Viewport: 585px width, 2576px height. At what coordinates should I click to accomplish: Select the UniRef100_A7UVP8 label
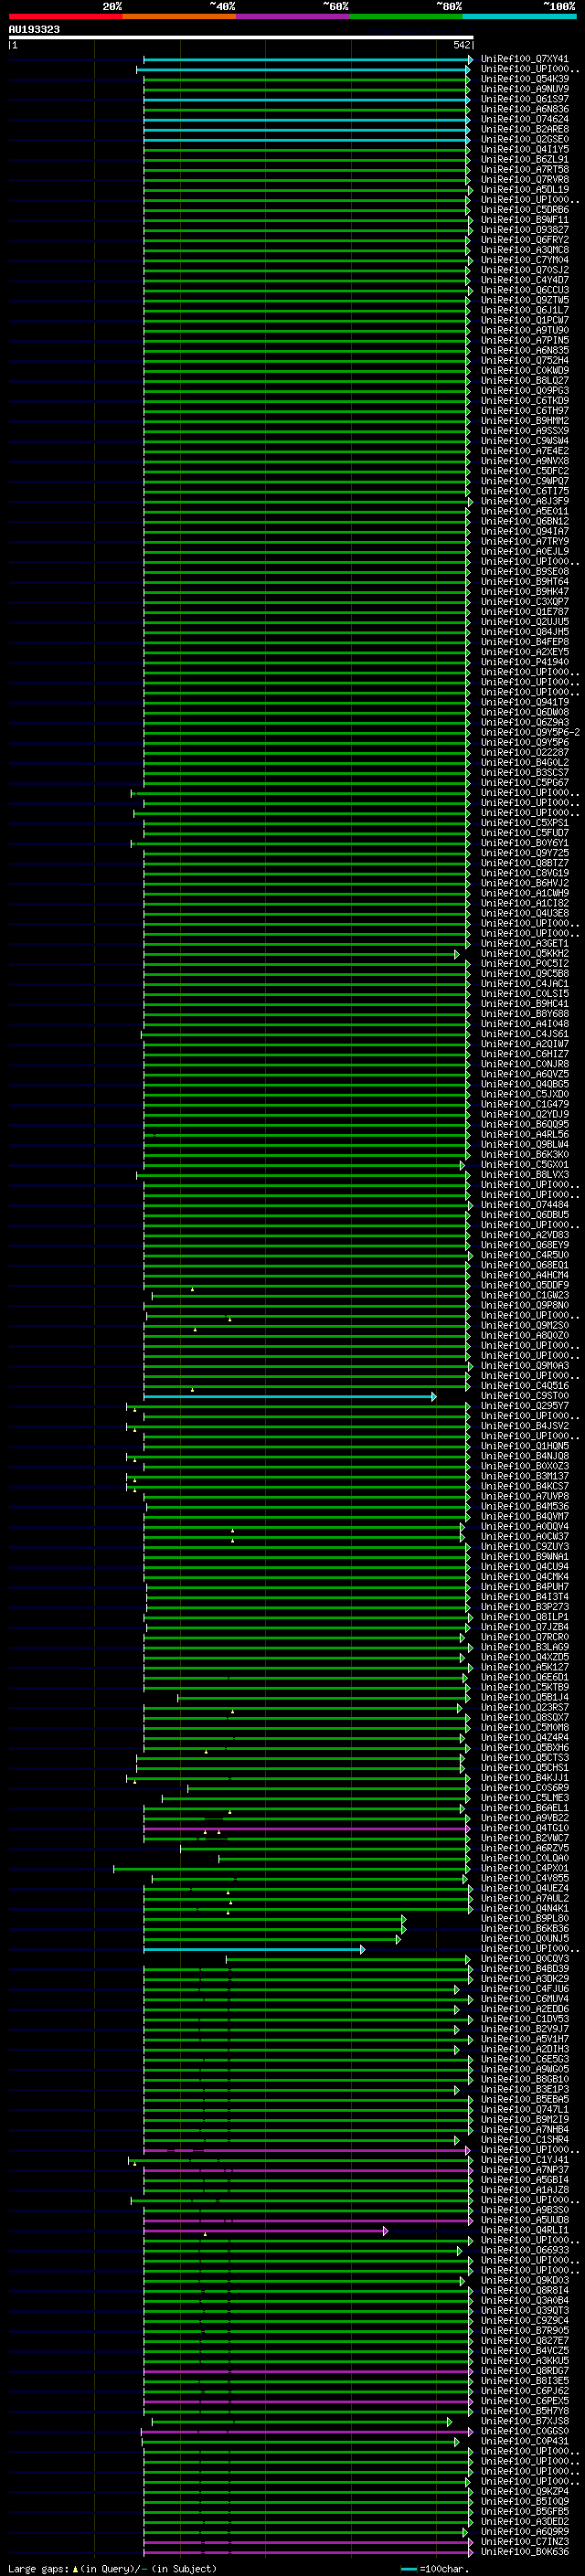click(x=525, y=1497)
